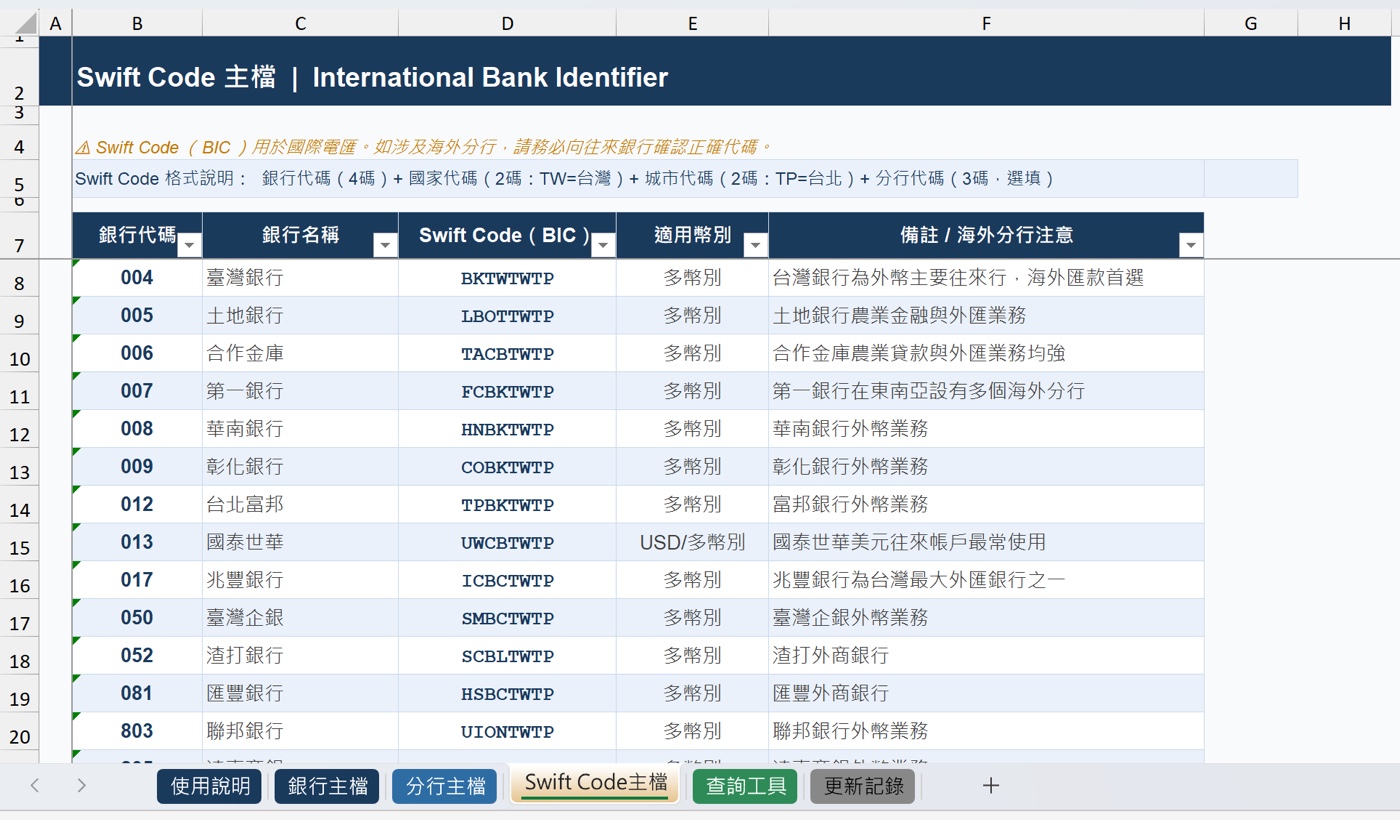Select column D header
This screenshot has width=1400, height=820.
[x=507, y=23]
